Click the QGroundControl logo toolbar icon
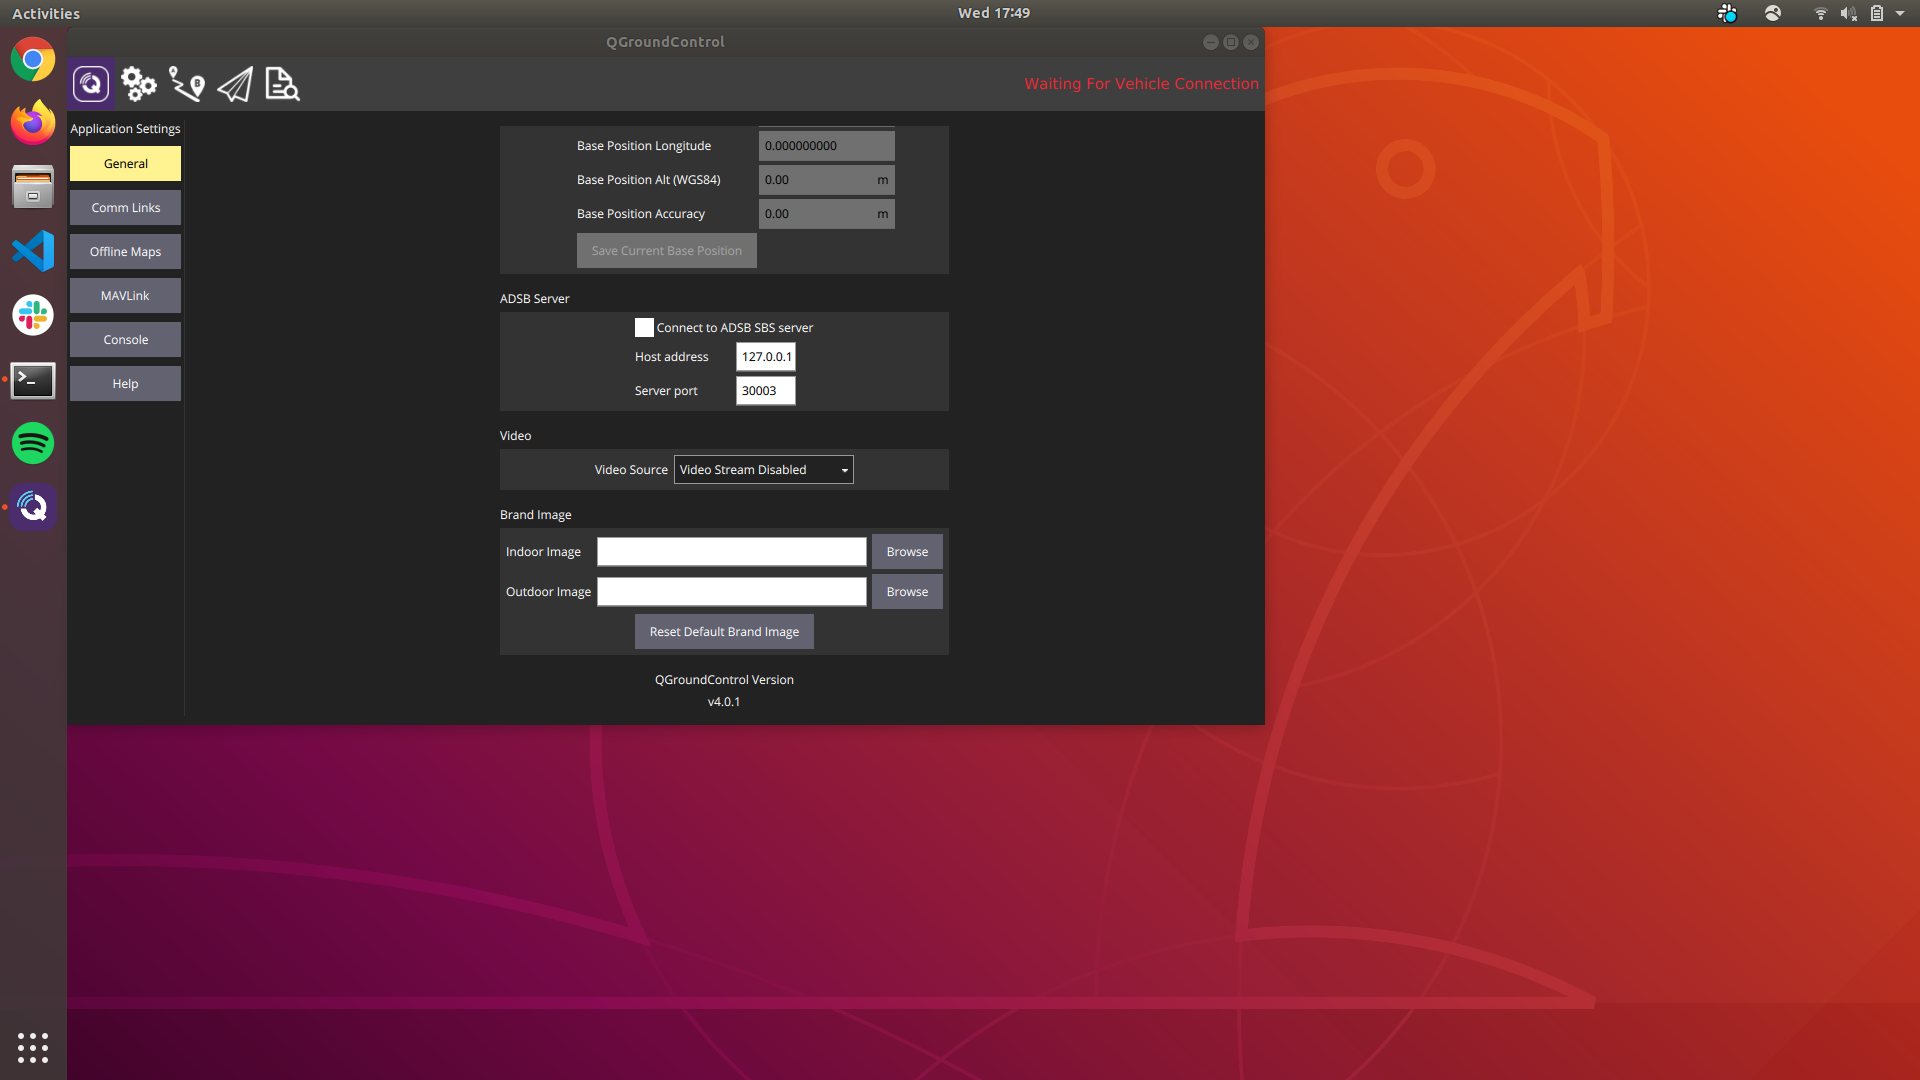This screenshot has height=1080, width=1920. pos(91,84)
